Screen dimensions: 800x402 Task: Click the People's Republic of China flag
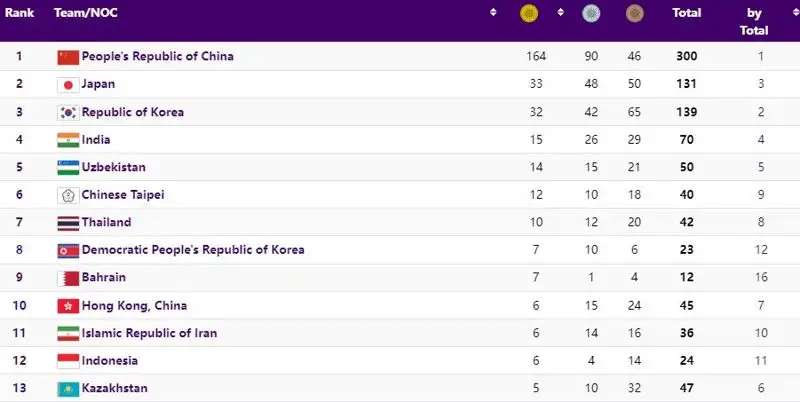click(68, 57)
